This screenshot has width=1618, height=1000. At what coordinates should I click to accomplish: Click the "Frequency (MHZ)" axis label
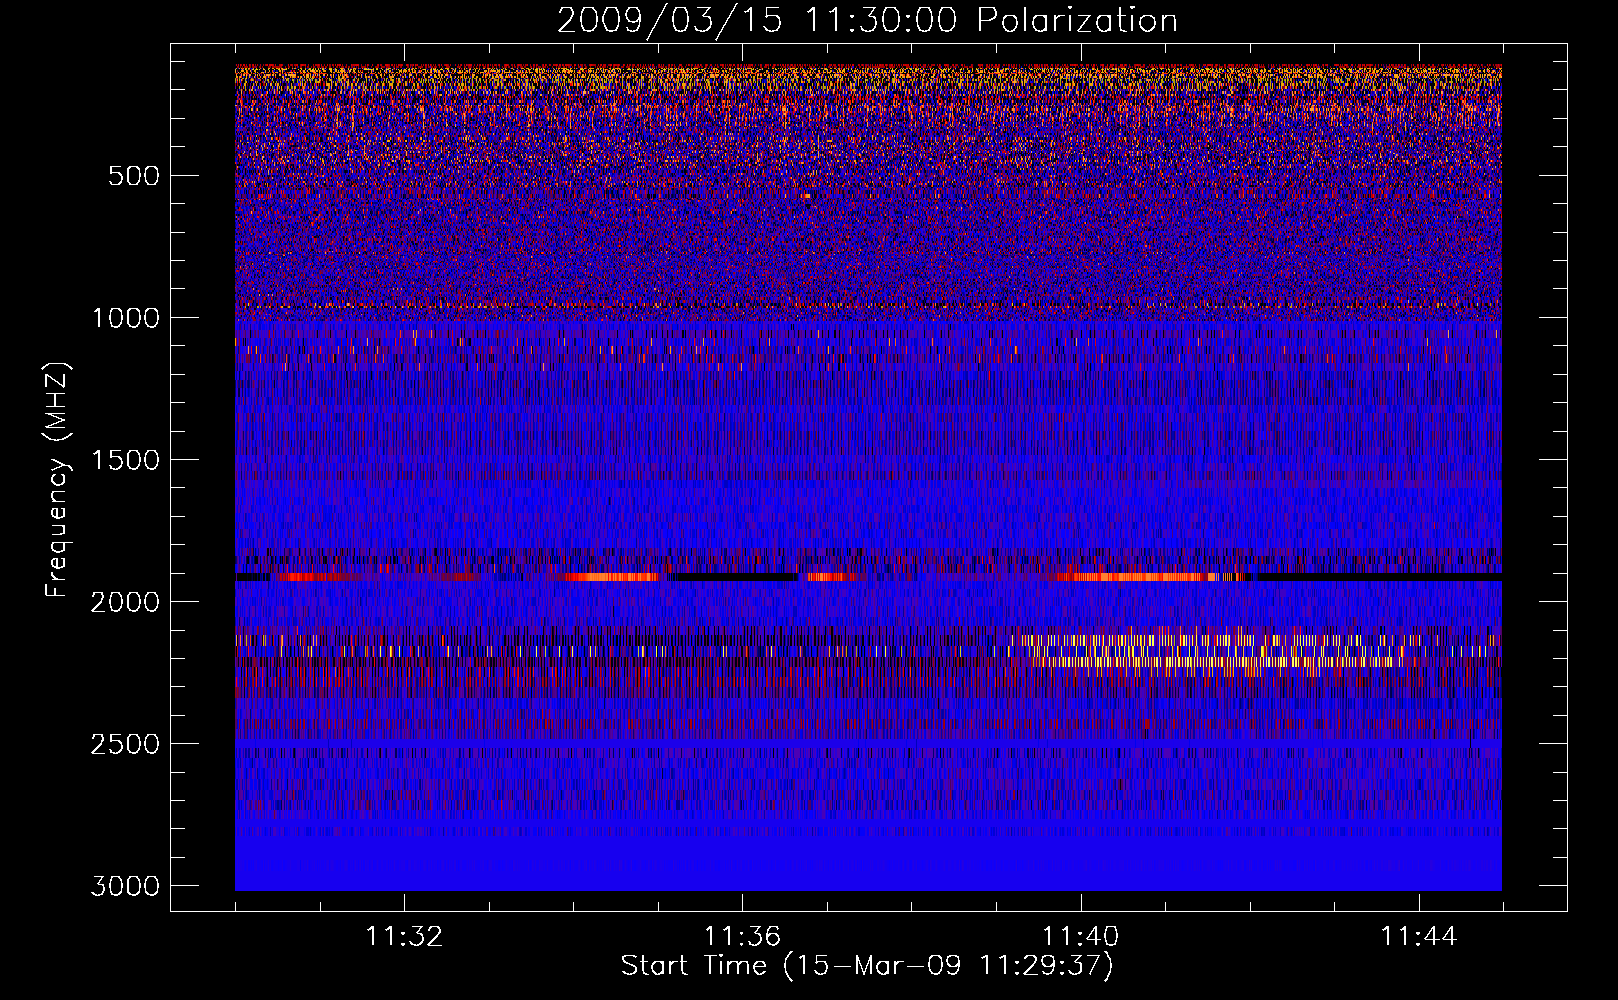coord(58,480)
